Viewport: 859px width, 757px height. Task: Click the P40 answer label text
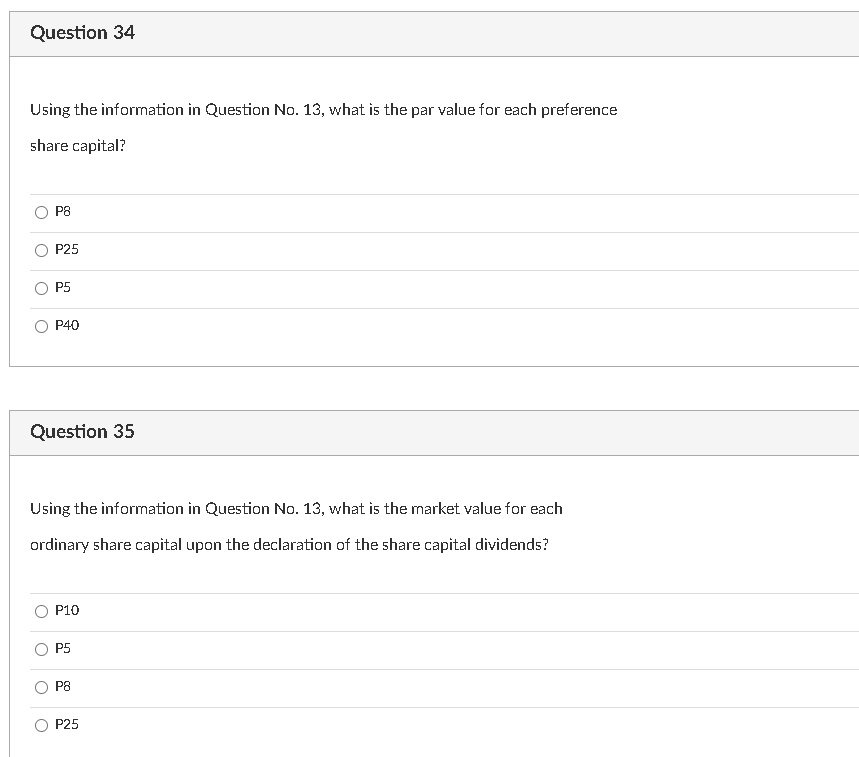[65, 325]
